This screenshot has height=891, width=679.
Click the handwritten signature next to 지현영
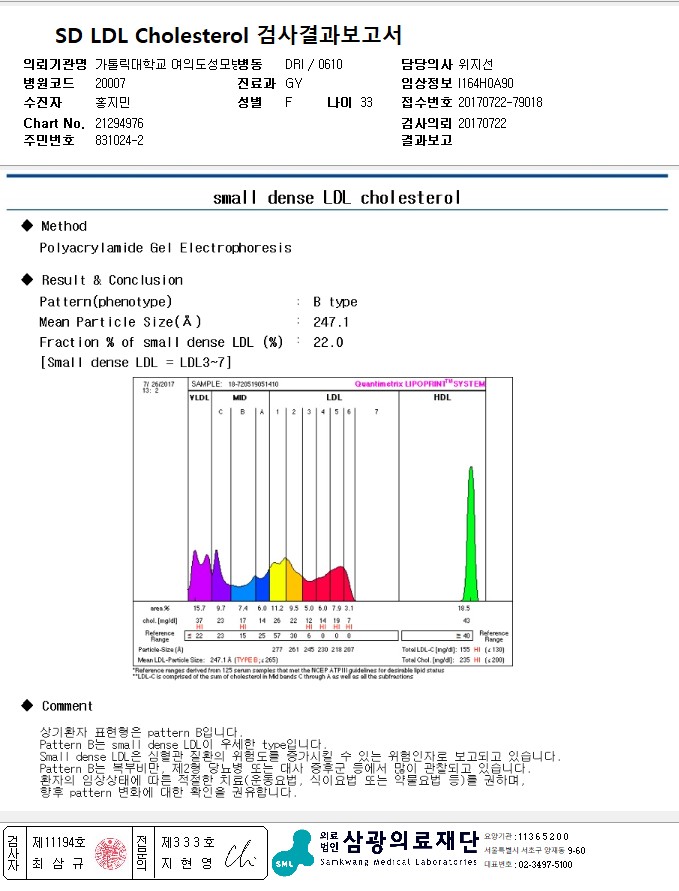[239, 855]
